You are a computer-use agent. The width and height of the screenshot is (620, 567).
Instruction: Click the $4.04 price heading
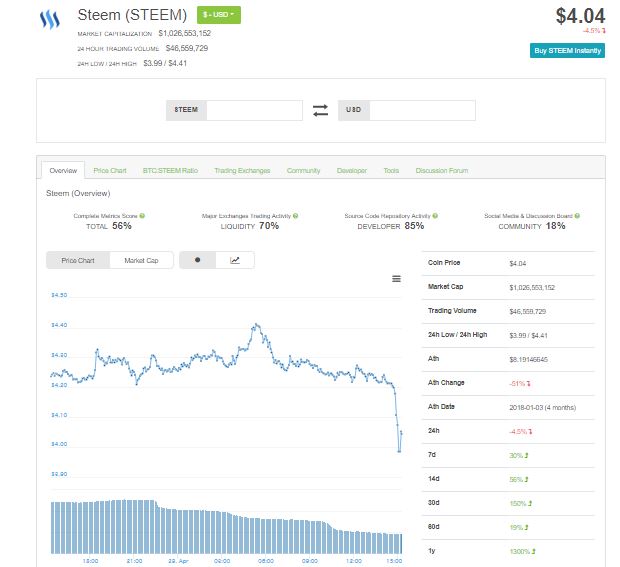(x=580, y=16)
